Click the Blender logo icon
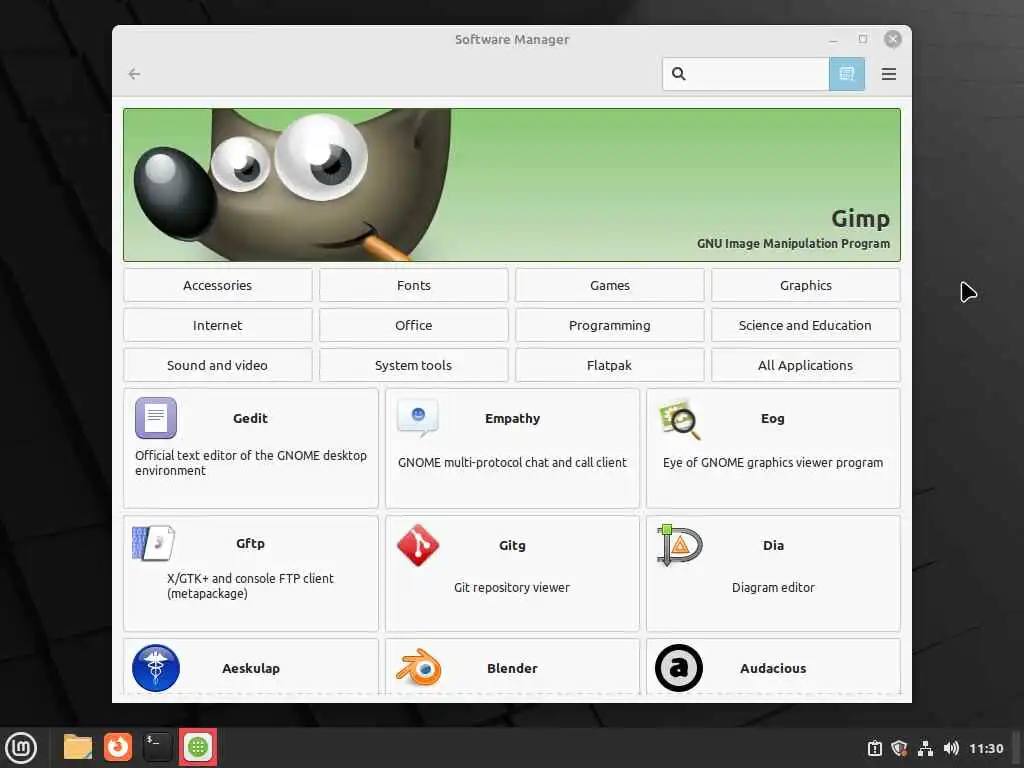The image size is (1024, 768). point(418,667)
